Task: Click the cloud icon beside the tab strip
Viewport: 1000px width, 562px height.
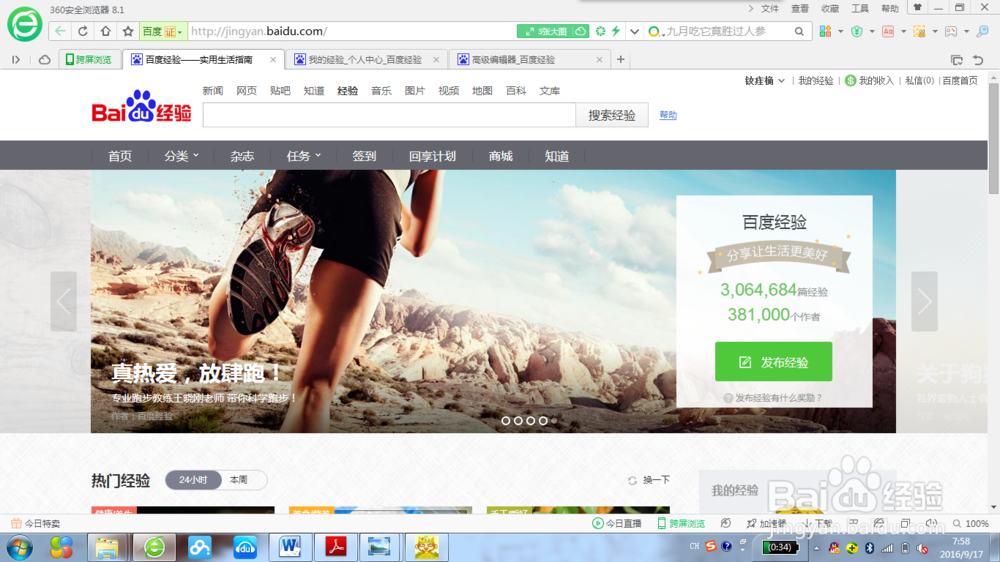Action: point(44,59)
